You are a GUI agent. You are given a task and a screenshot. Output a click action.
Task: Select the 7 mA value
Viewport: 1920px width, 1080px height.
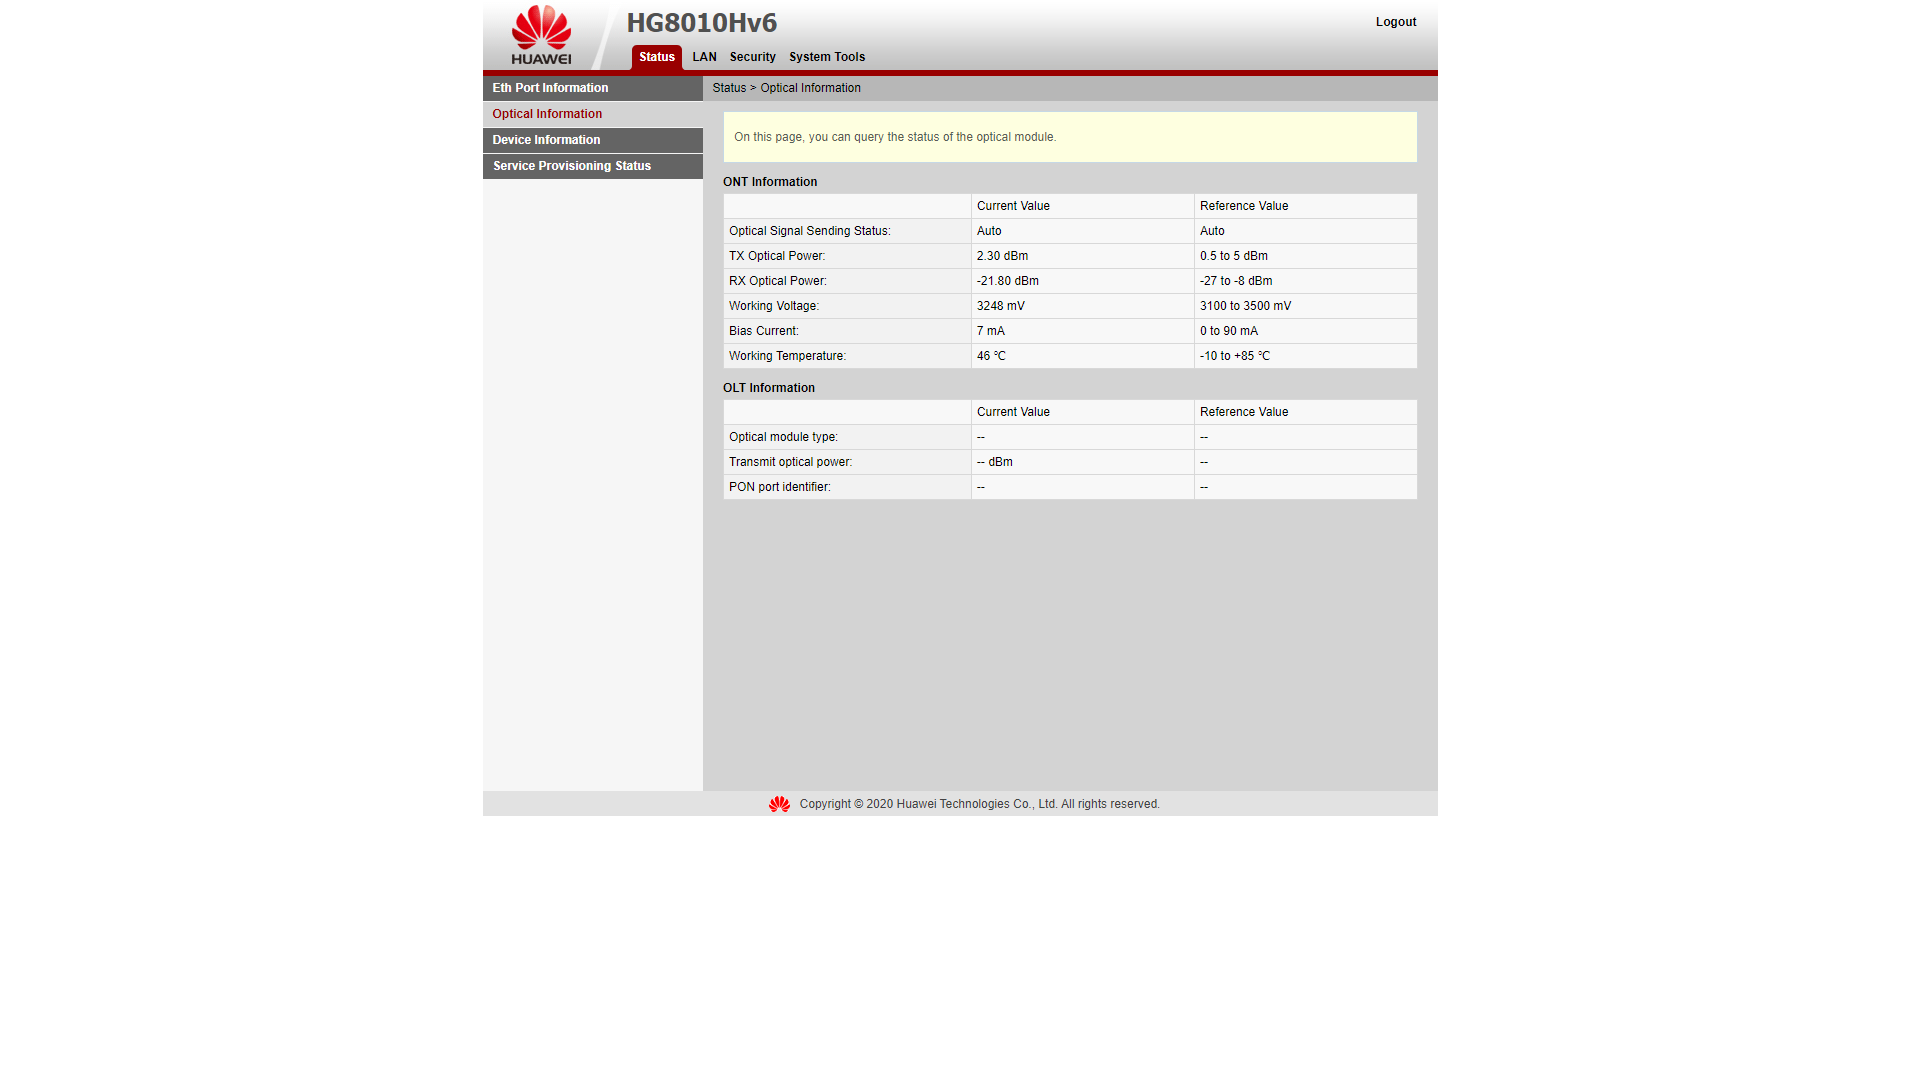click(x=991, y=331)
